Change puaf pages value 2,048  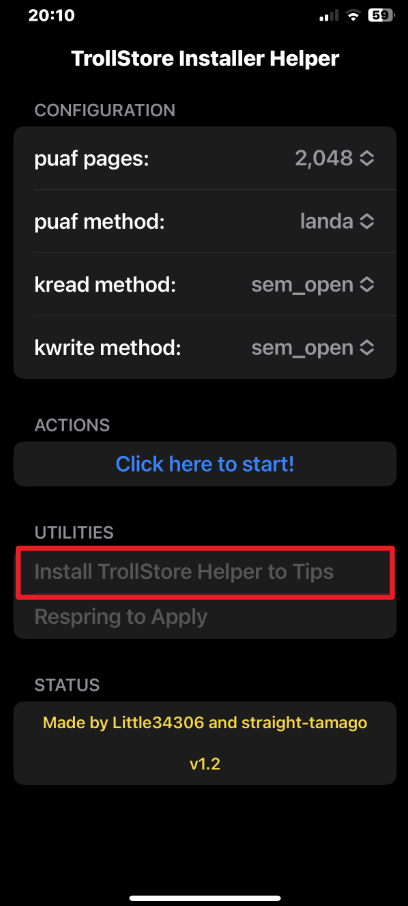click(324, 158)
